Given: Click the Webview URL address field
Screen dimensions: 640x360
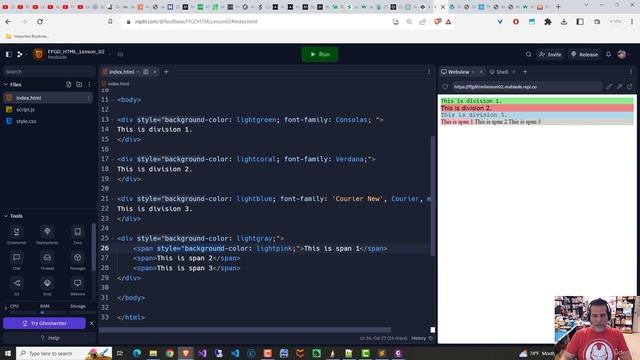Looking at the screenshot, I should coord(527,87).
